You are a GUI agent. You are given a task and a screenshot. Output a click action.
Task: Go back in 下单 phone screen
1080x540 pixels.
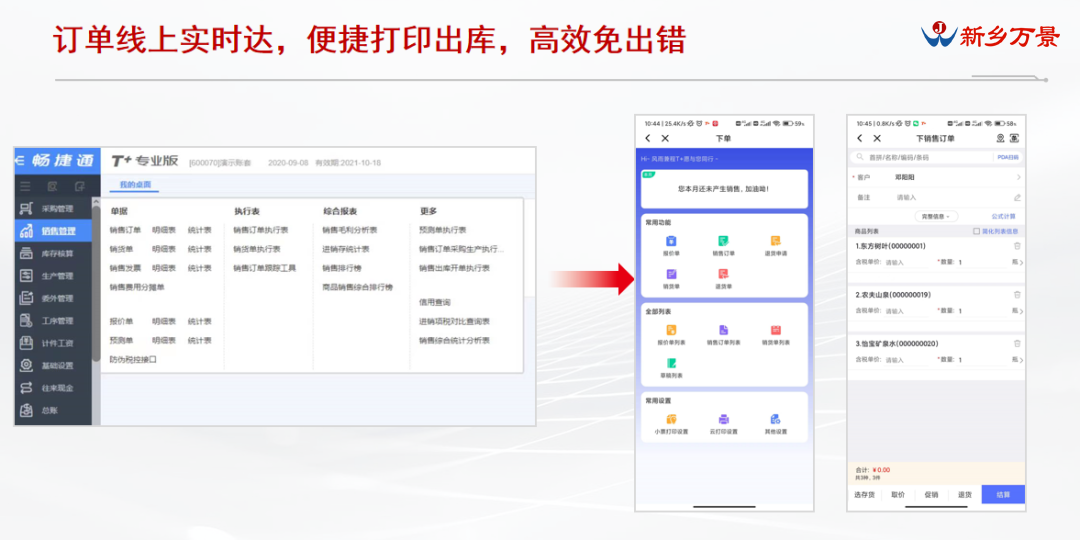pos(648,138)
